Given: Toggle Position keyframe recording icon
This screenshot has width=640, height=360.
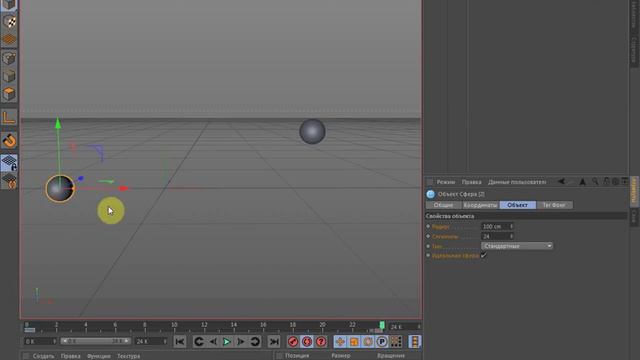Looking at the screenshot, I should coord(340,342).
